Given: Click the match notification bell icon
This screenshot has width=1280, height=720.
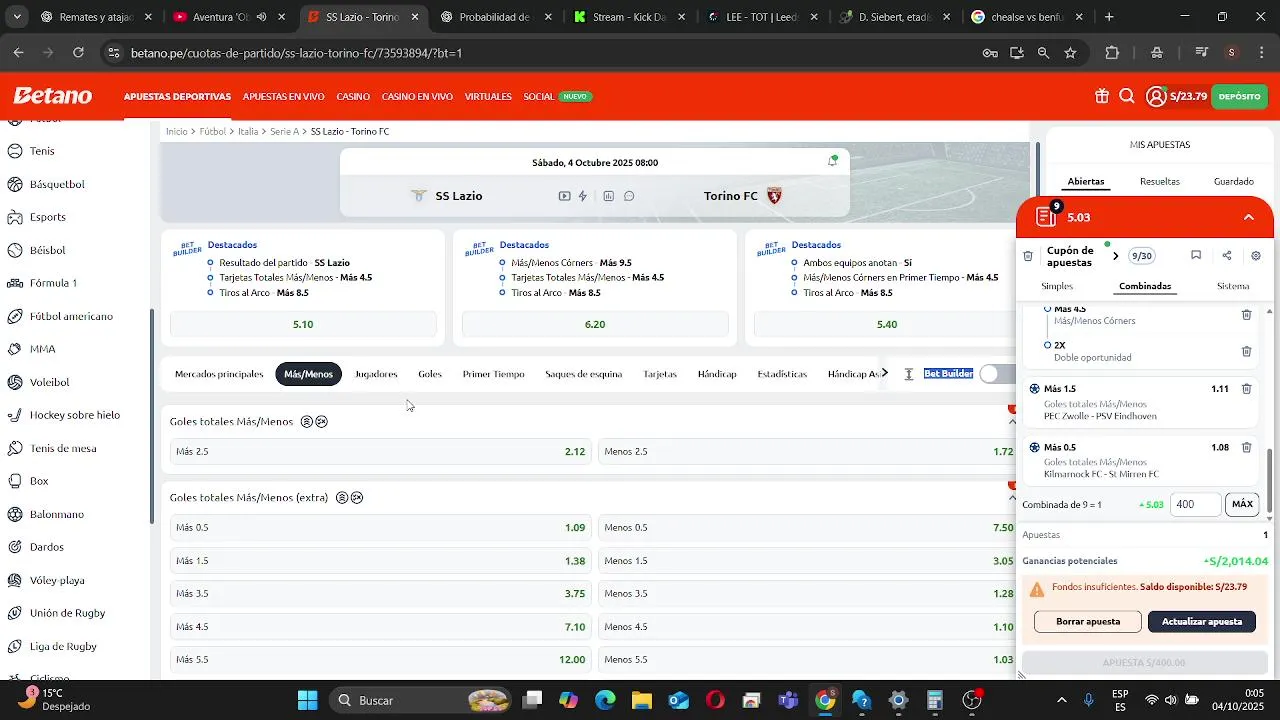Looking at the screenshot, I should pyautogui.click(x=832, y=160).
